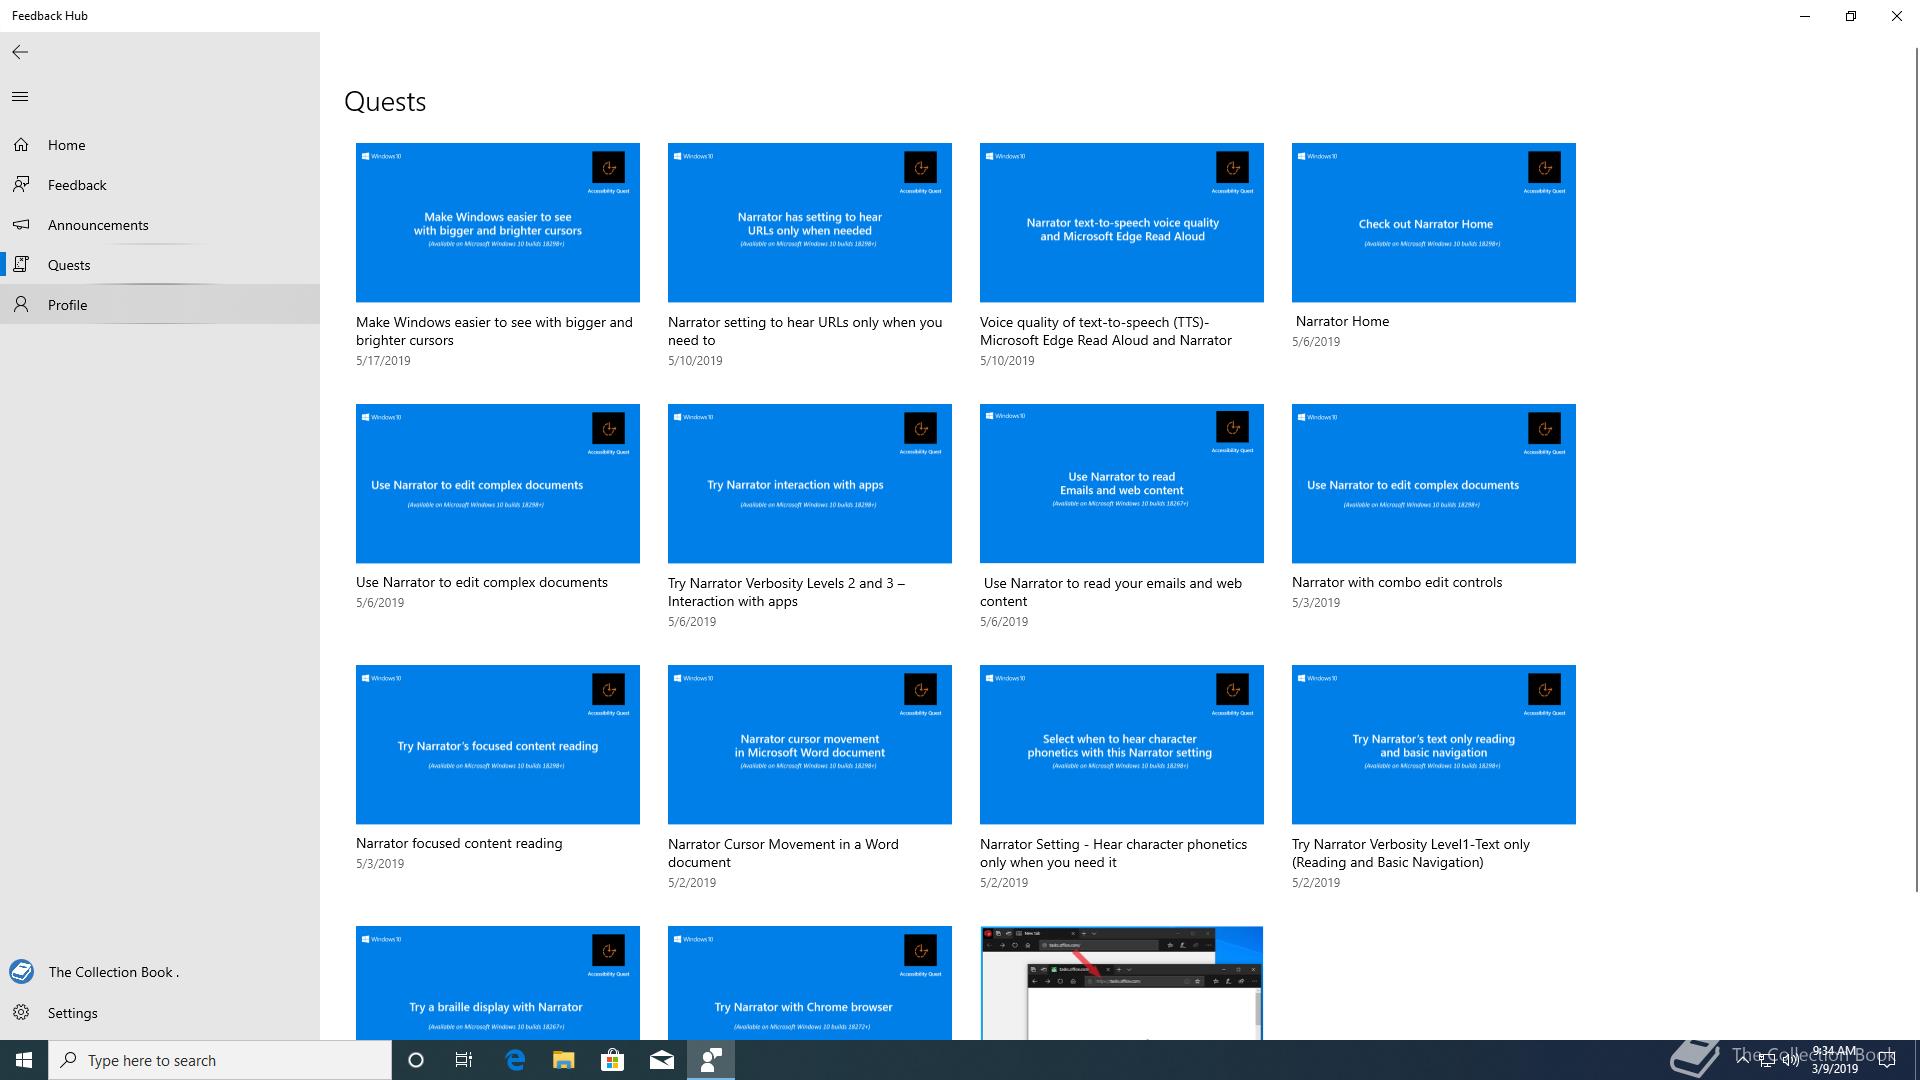Open the bigger and brighter cursors quest thumbnail

click(x=498, y=222)
